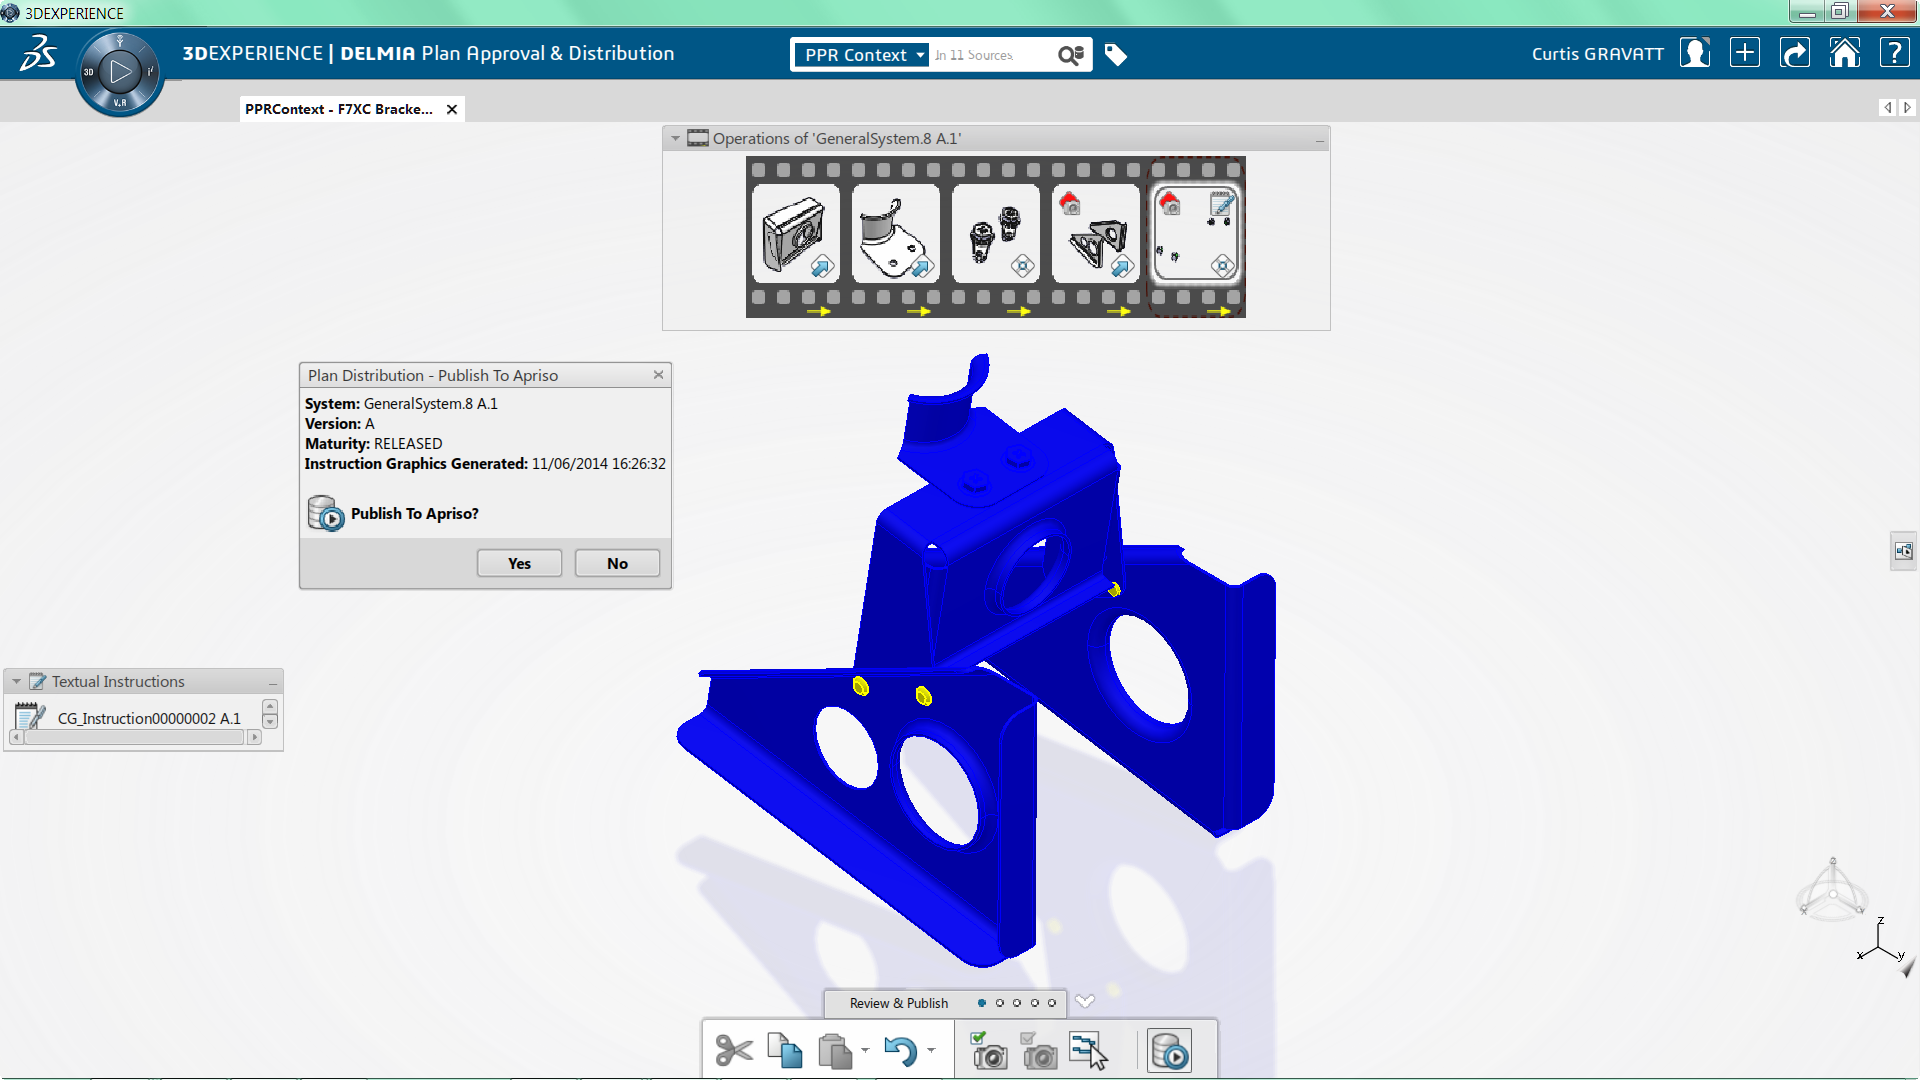Click the tree selection cursor icon

click(x=1089, y=1051)
